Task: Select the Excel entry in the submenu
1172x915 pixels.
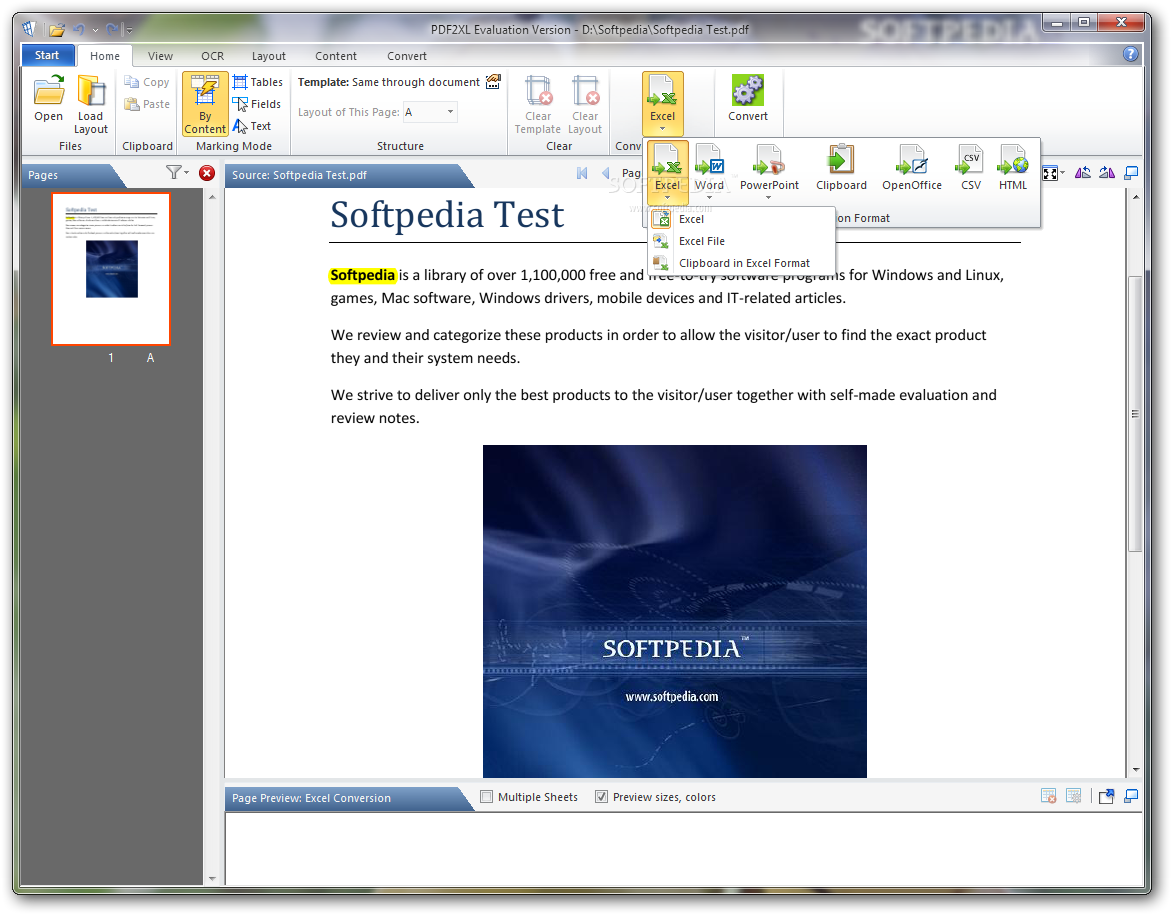Action: (x=741, y=219)
